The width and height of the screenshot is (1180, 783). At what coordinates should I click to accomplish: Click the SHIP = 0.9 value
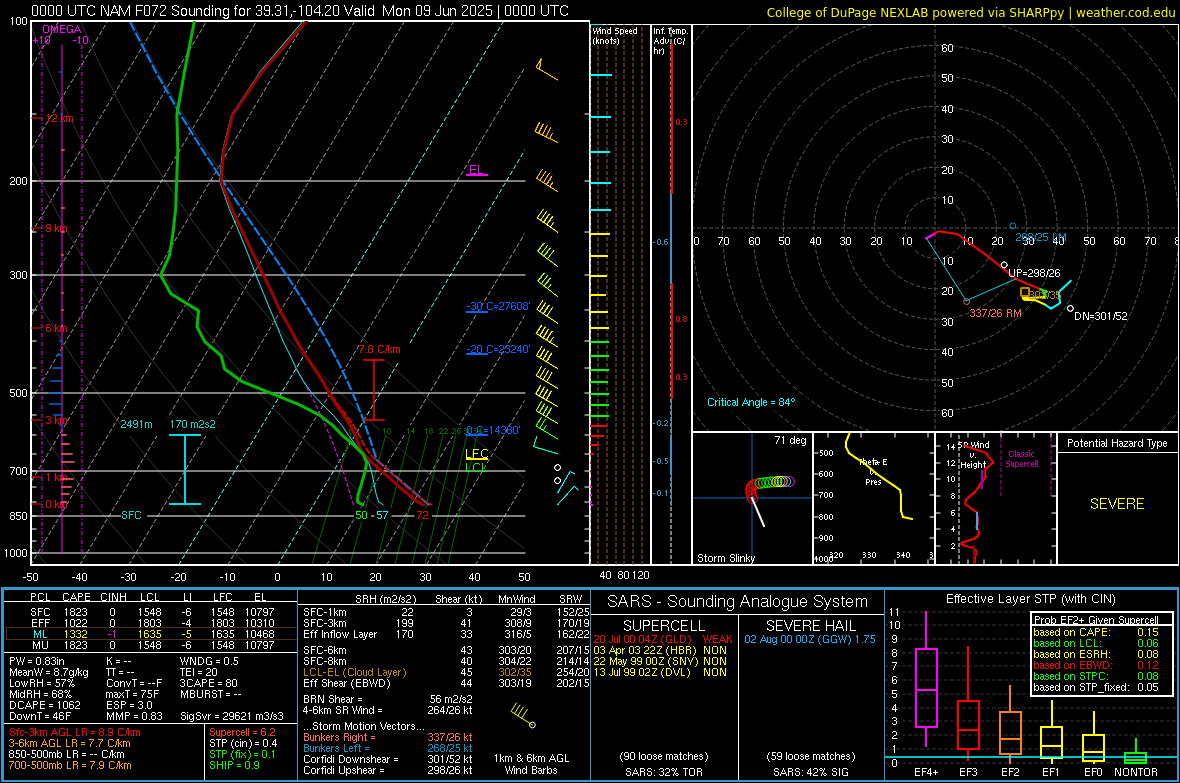coord(234,765)
